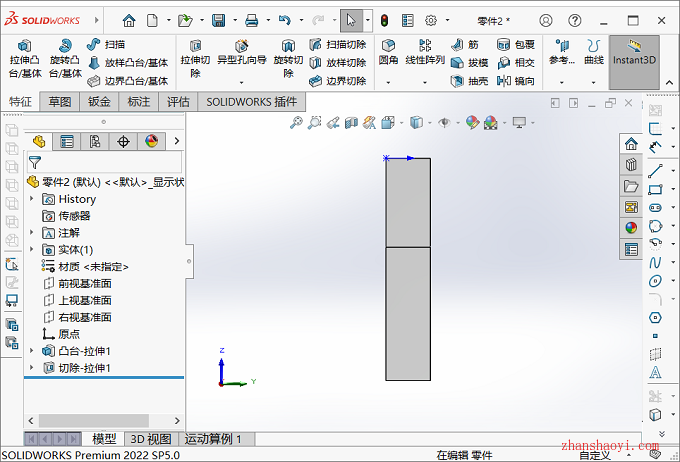Image resolution: width=680 pixels, height=462 pixels.
Task: Switch to the 钣金 Sheet Metal tab
Action: click(99, 102)
